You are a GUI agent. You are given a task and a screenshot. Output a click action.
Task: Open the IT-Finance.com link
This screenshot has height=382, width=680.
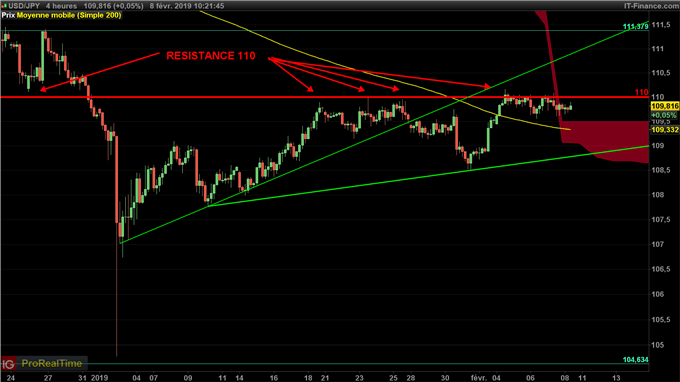651,6
